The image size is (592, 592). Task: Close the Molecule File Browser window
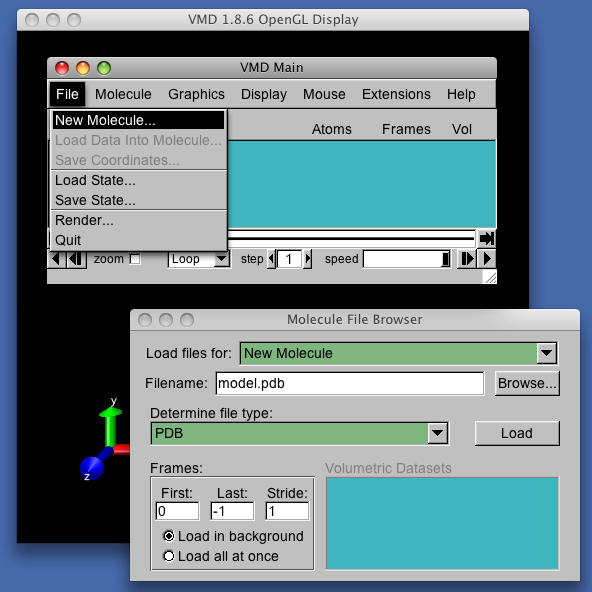click(x=145, y=320)
